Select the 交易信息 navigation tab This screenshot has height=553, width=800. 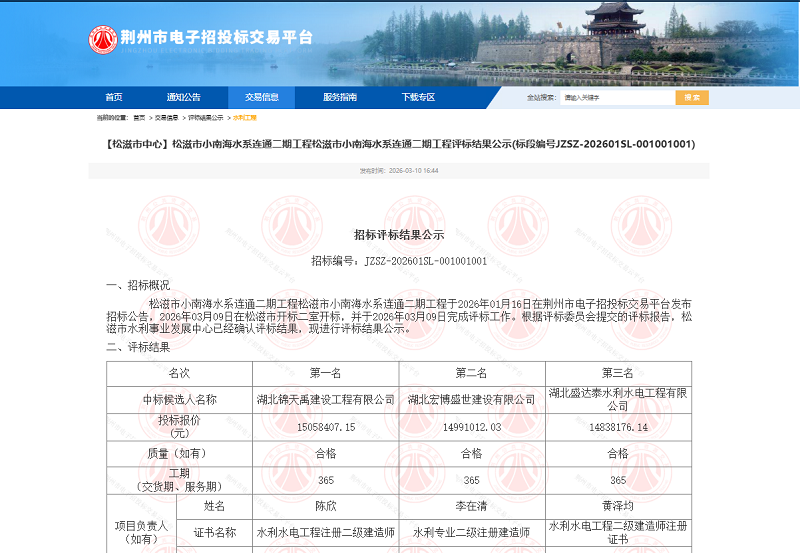click(x=262, y=97)
